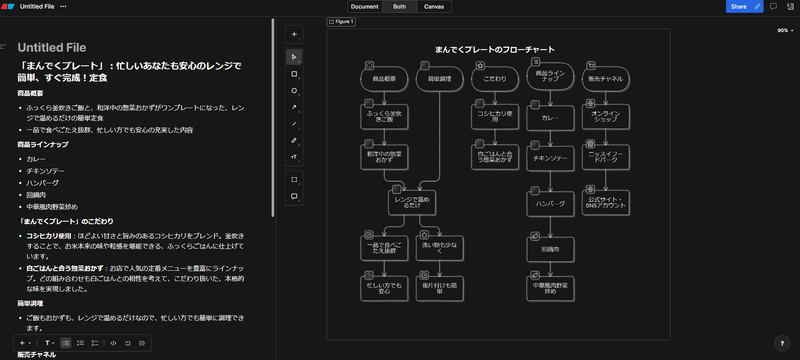Viewport: 800px width, 360px height.
Task: Switch to the Both view tab
Action: (399, 7)
